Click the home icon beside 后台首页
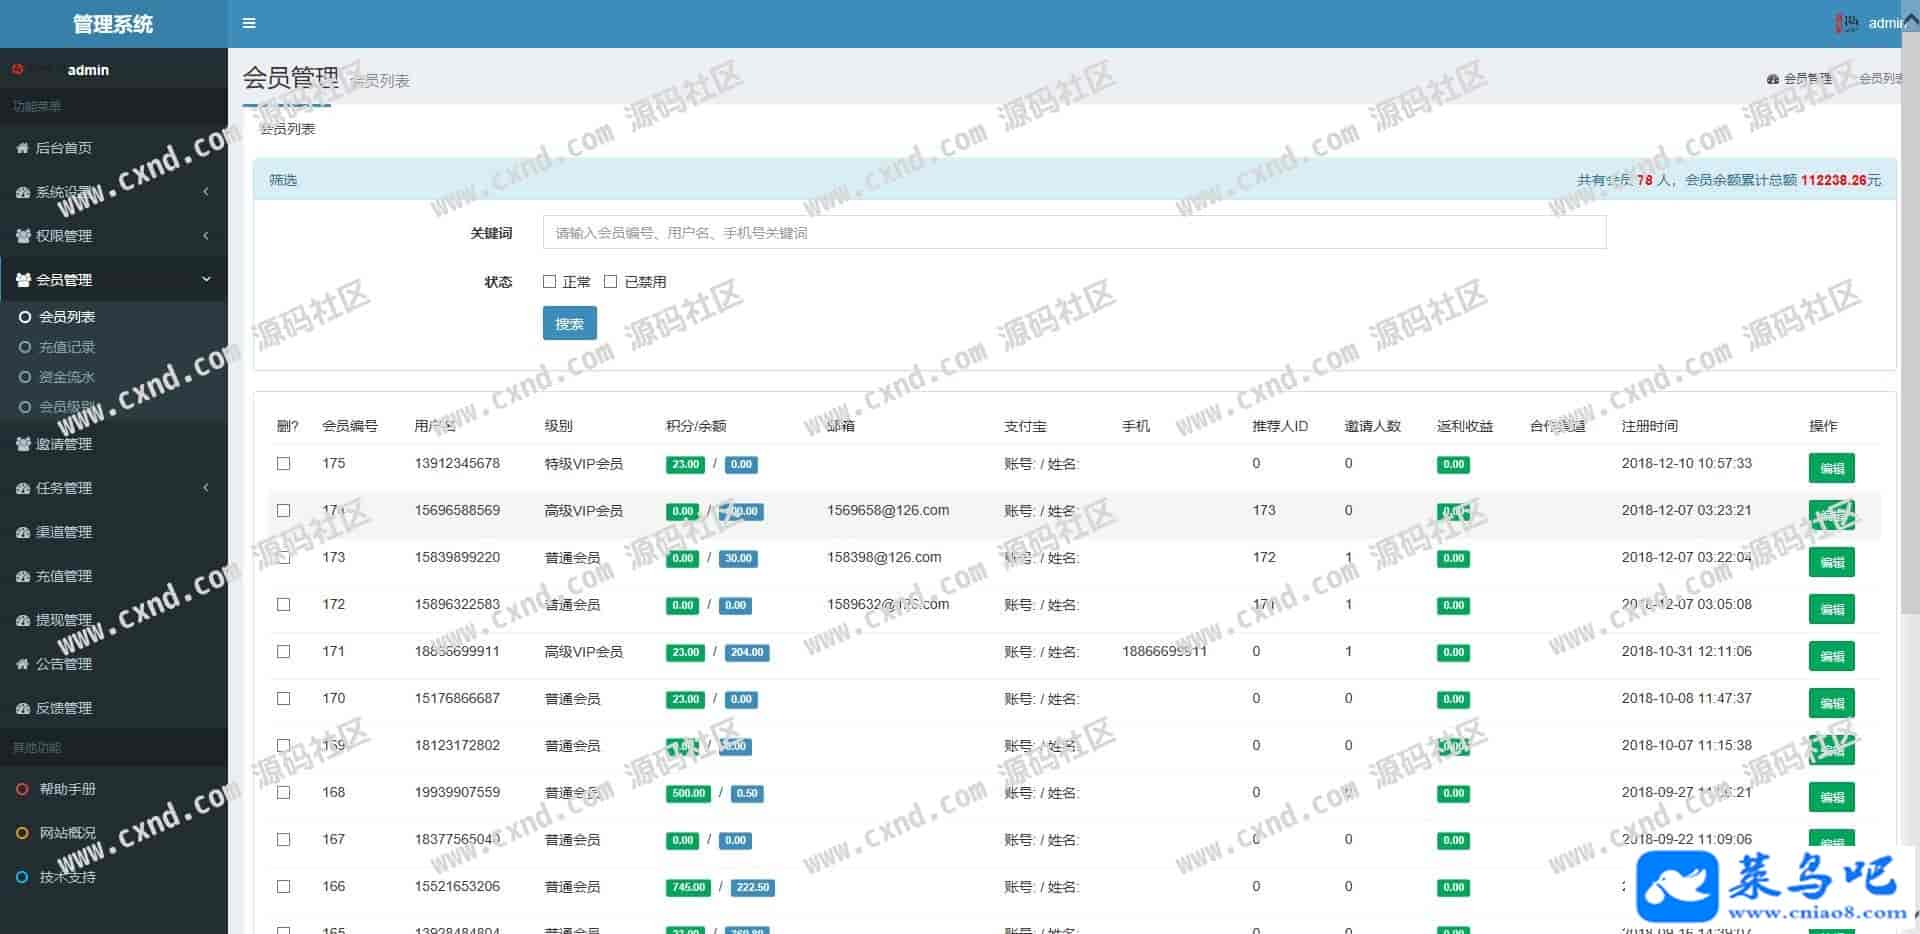Image resolution: width=1920 pixels, height=934 pixels. (23, 148)
